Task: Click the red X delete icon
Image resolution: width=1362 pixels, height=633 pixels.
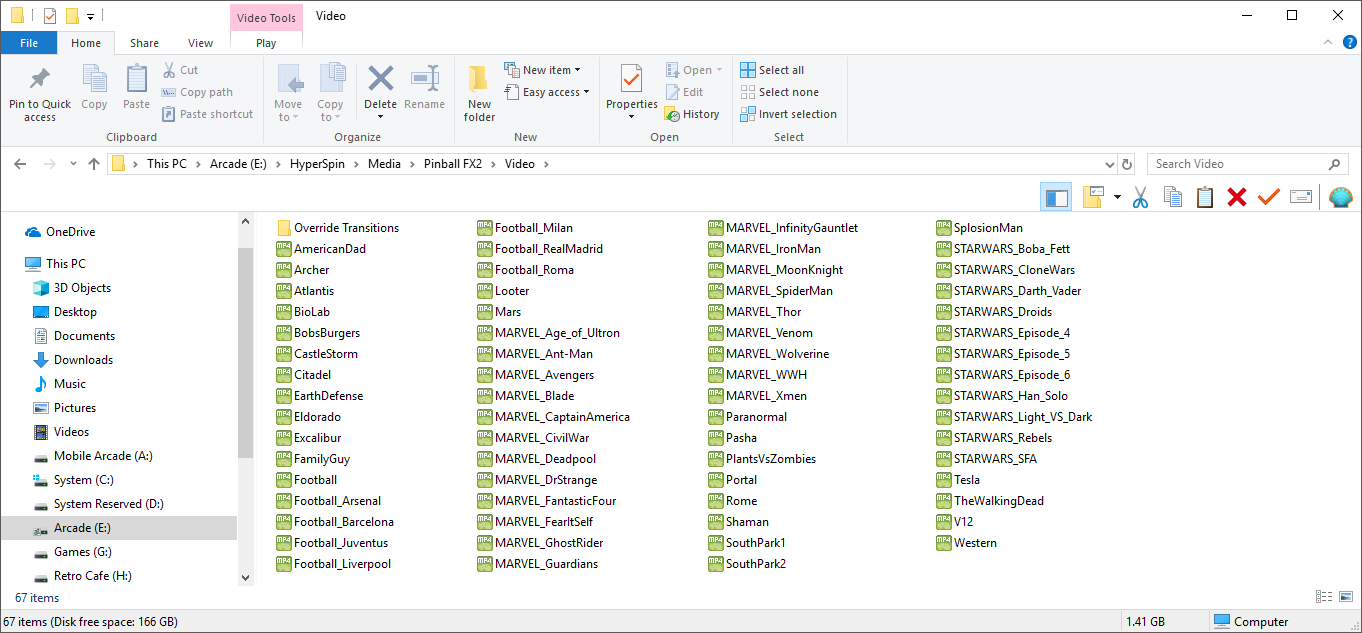Action: [1237, 198]
